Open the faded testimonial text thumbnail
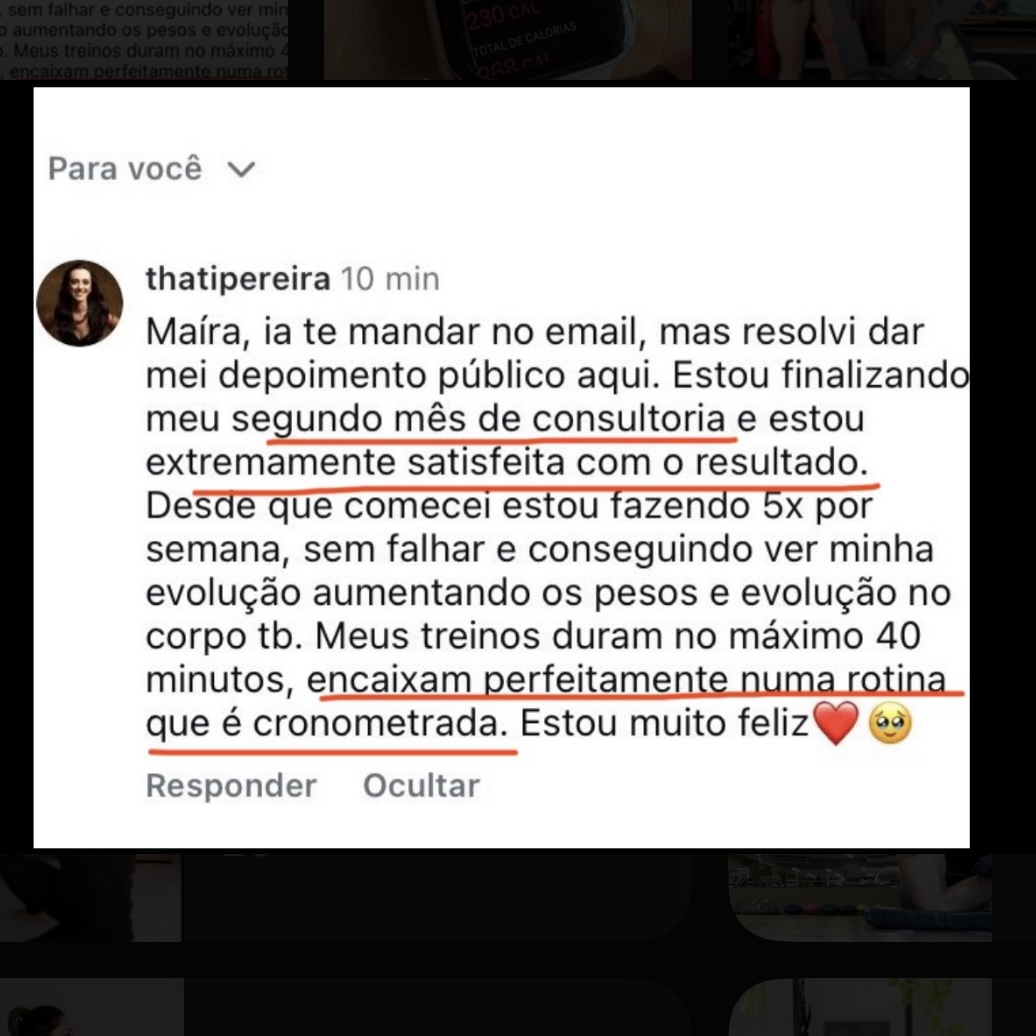 pyautogui.click(x=143, y=40)
